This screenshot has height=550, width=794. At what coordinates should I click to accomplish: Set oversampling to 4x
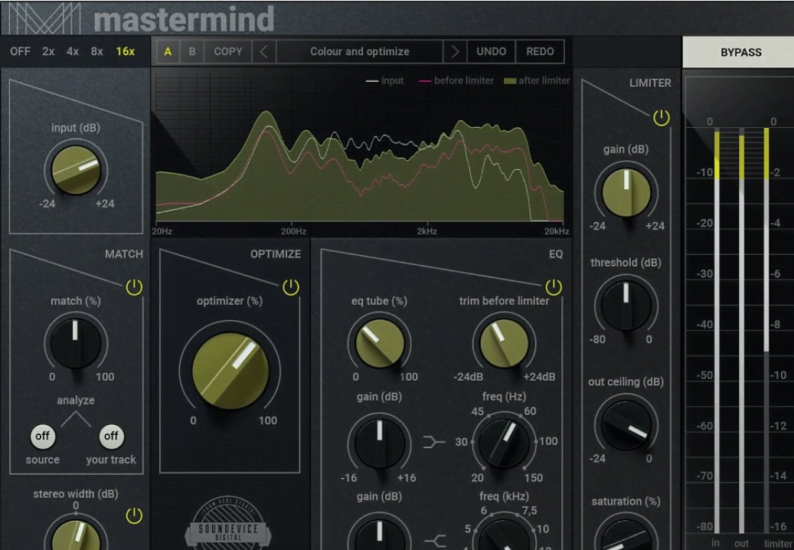72,52
